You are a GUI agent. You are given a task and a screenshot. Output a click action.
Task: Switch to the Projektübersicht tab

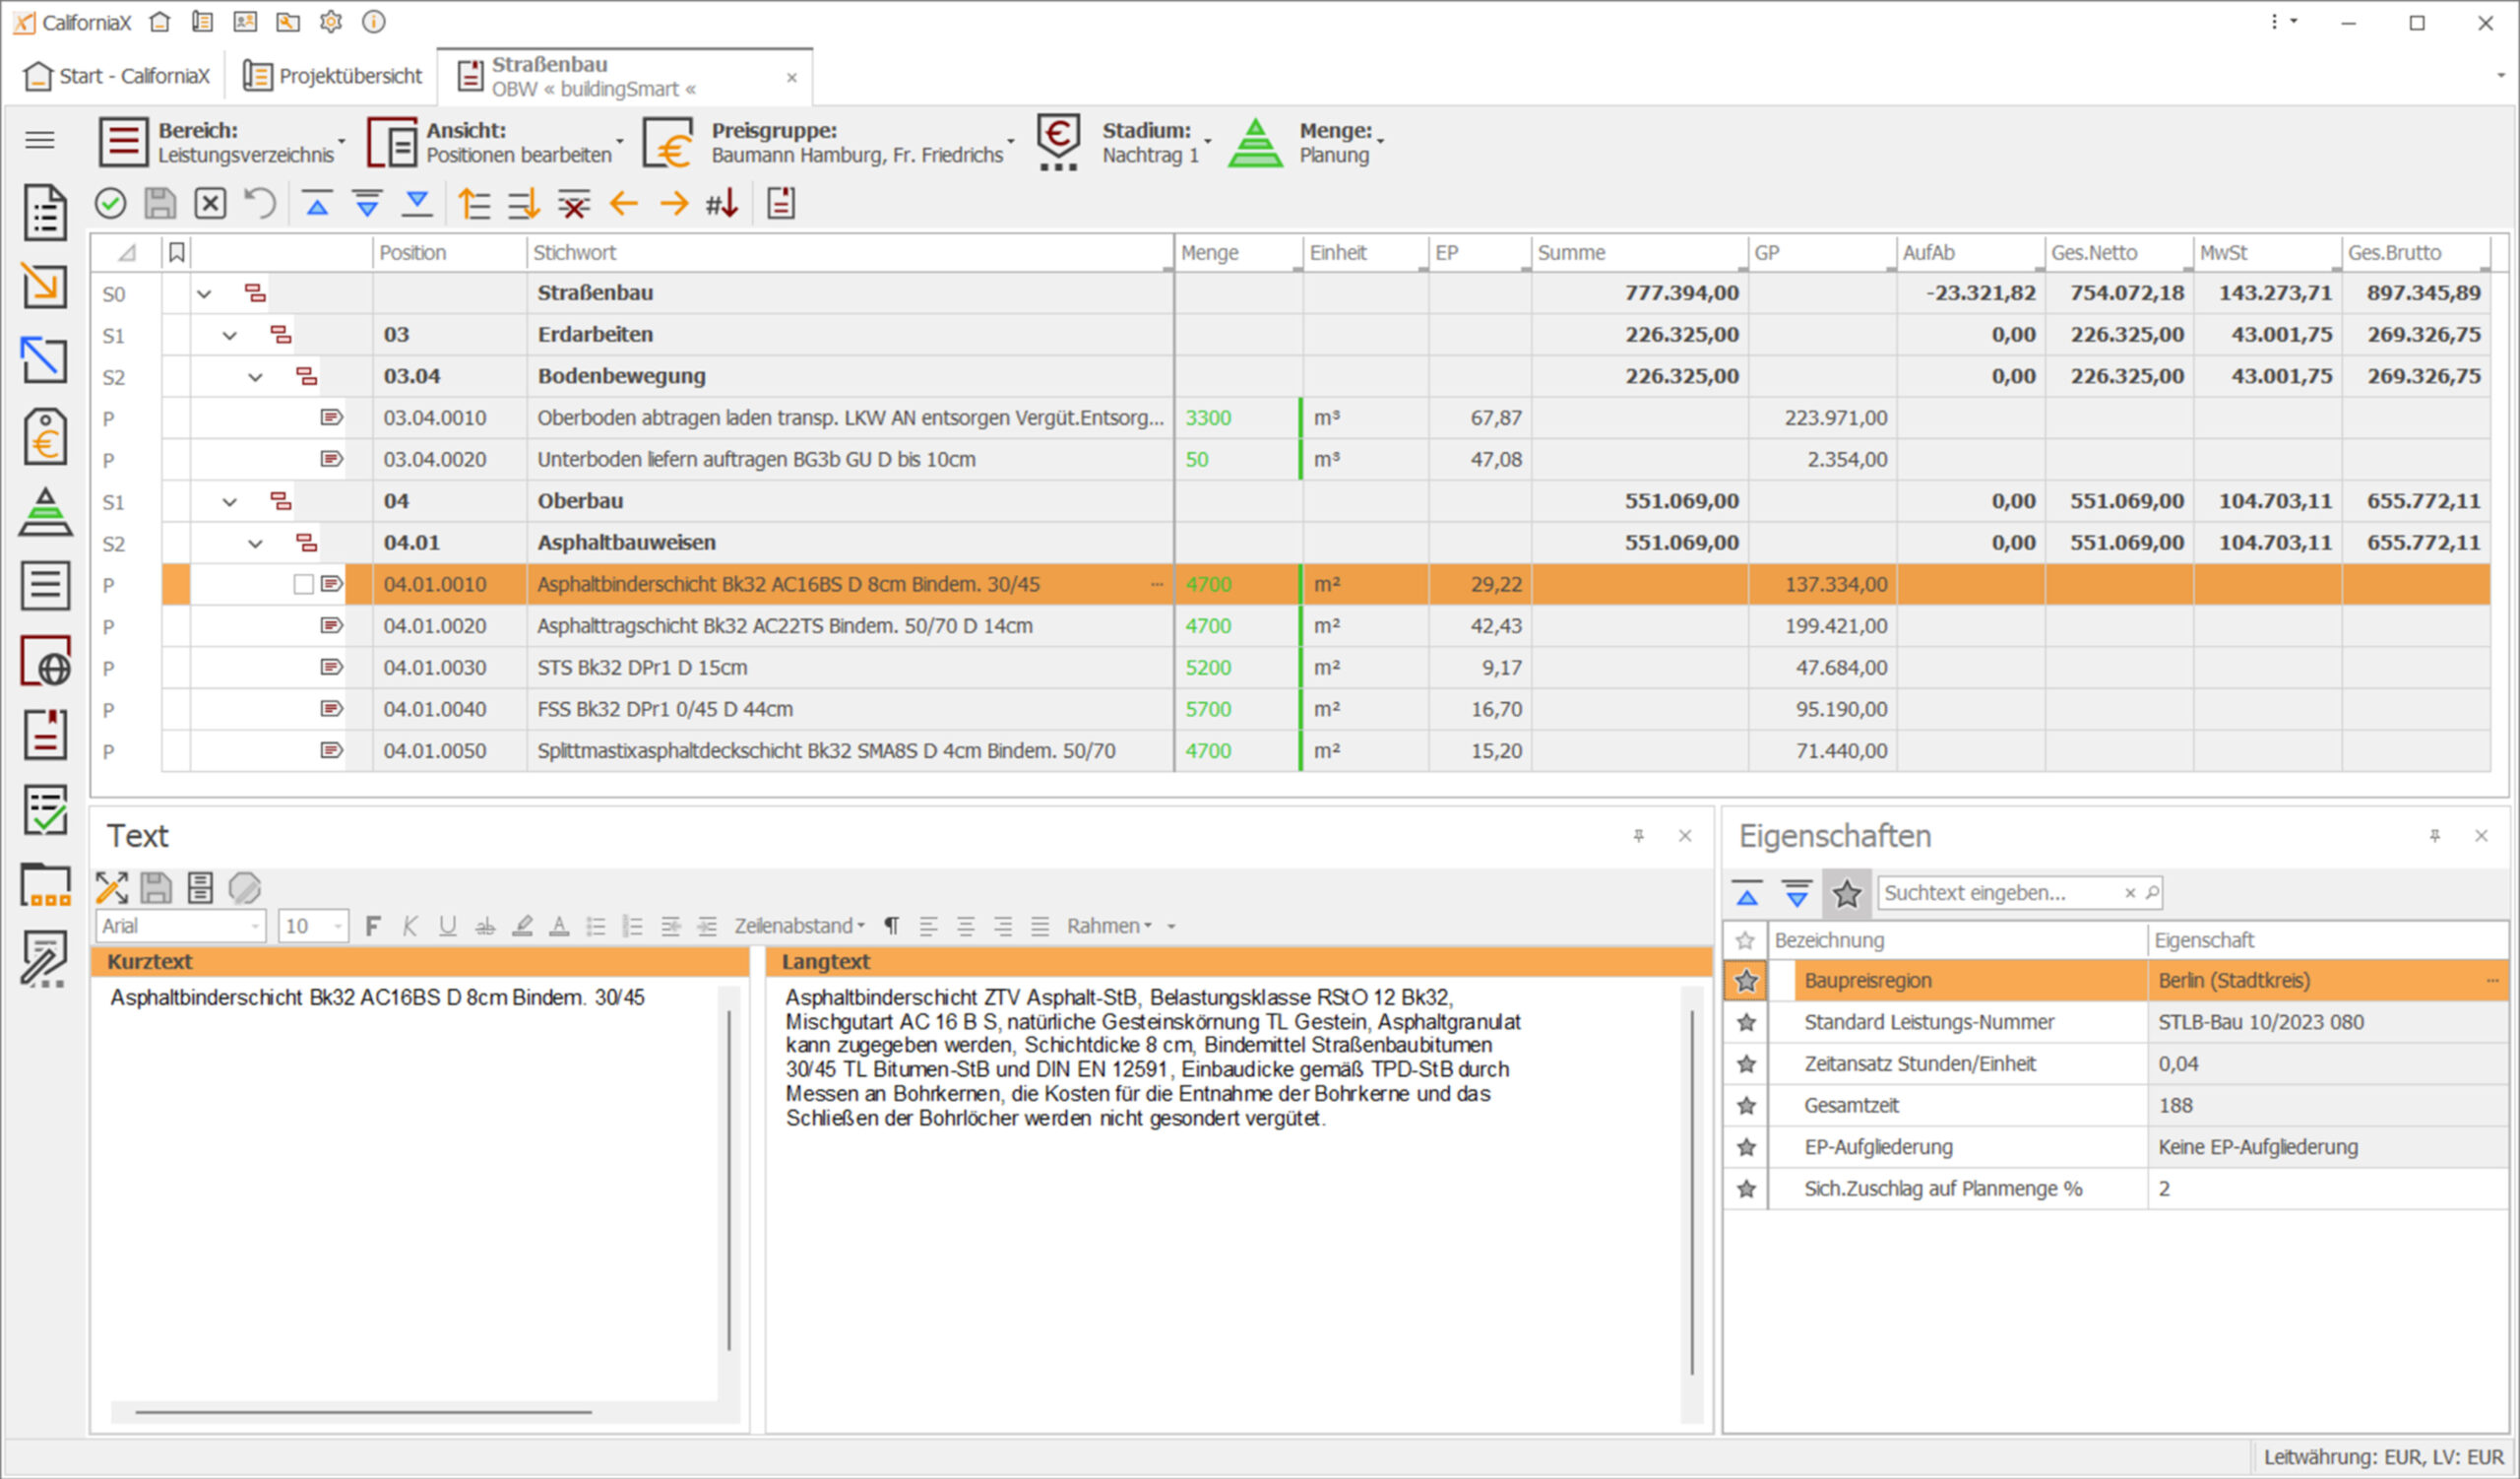tap(333, 76)
